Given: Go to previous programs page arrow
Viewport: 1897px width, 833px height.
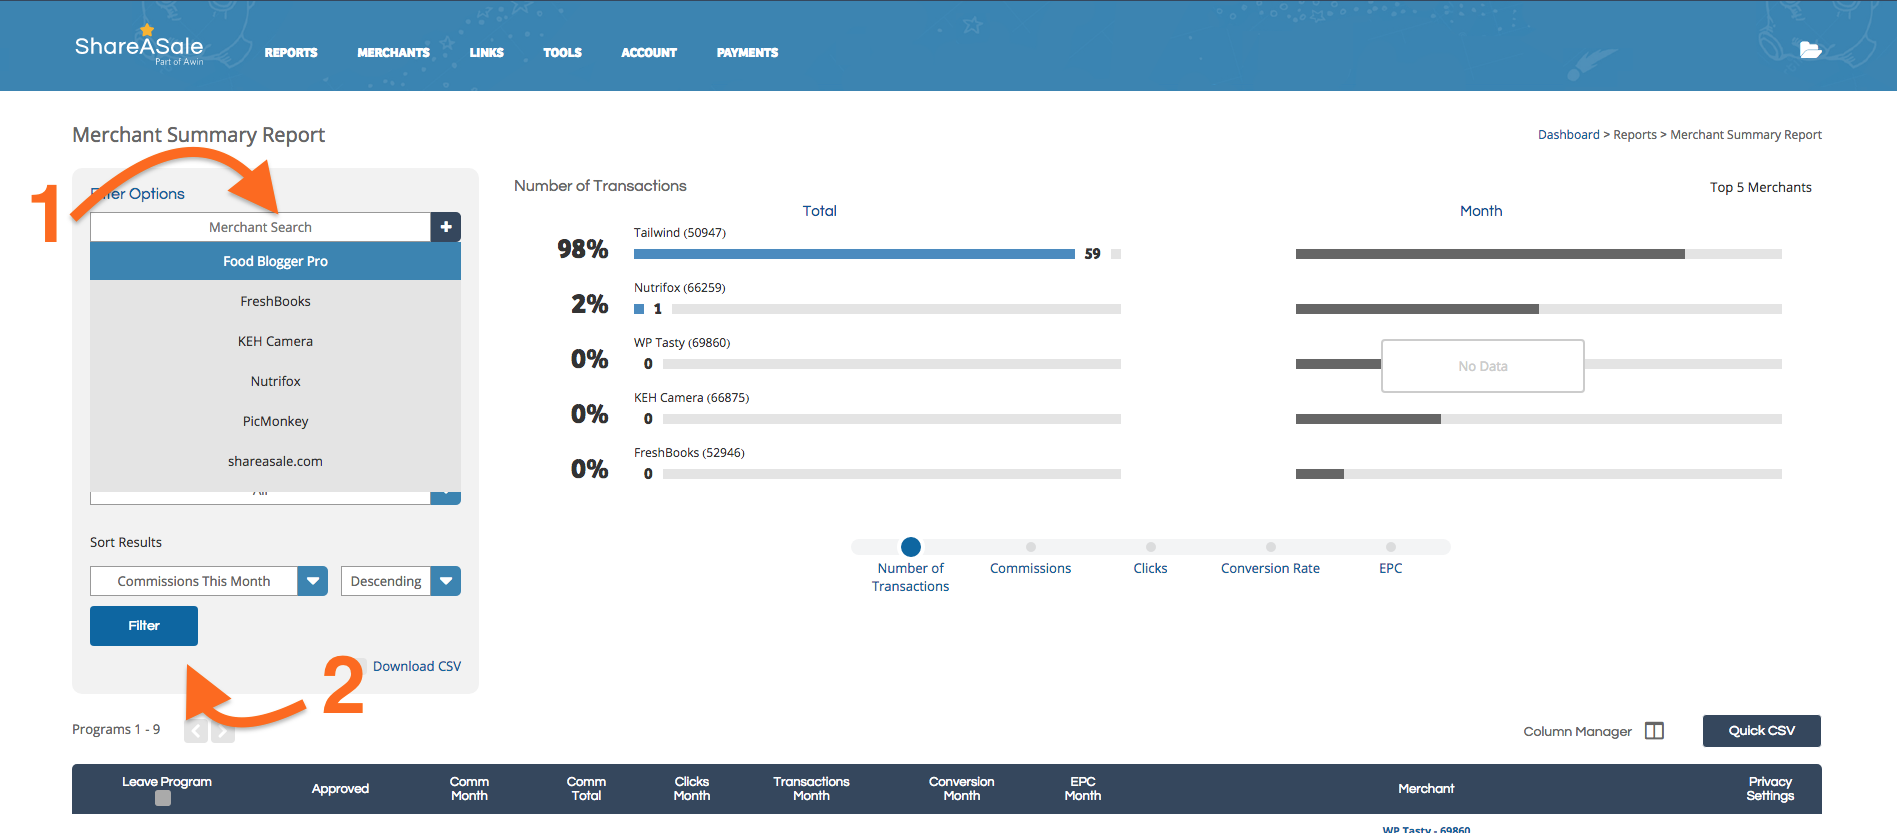Looking at the screenshot, I should click(196, 730).
